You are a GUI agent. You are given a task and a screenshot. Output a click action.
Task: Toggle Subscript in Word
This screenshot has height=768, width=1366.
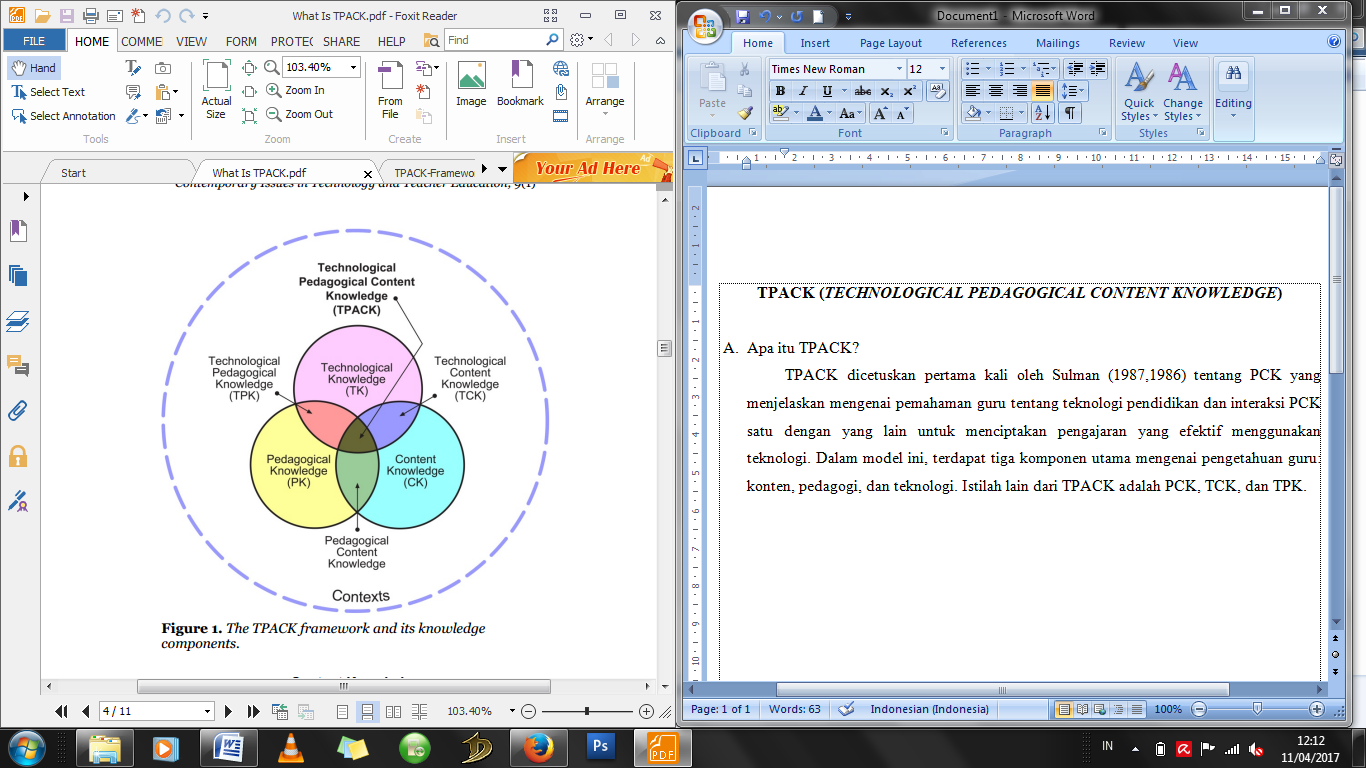[x=887, y=91]
